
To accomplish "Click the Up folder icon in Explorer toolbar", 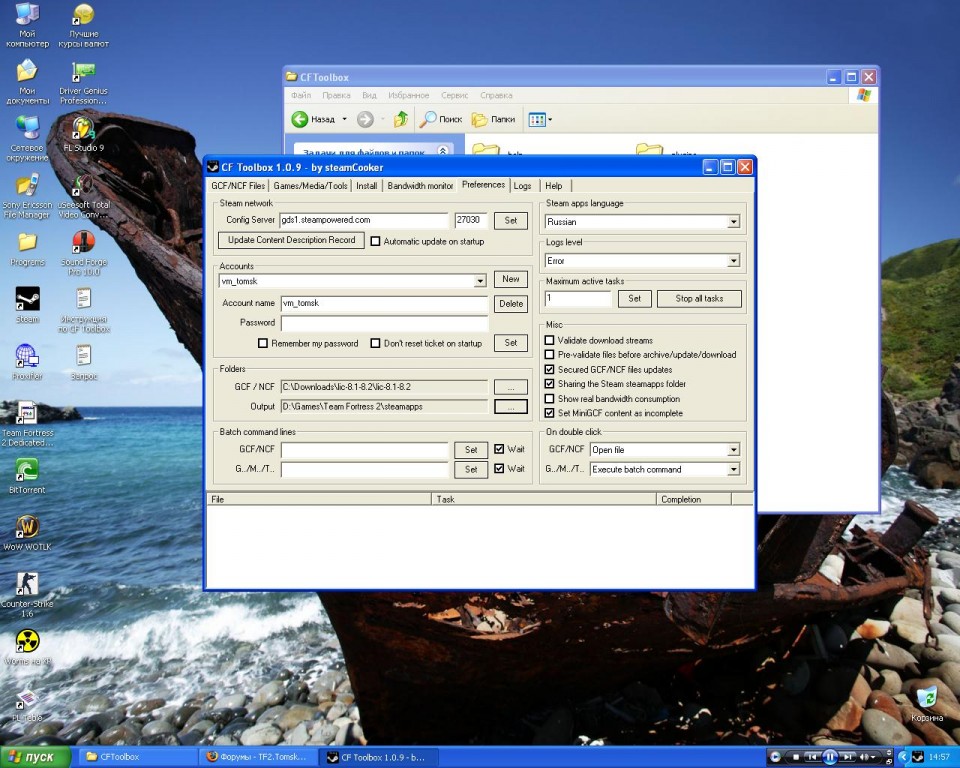I will point(401,119).
